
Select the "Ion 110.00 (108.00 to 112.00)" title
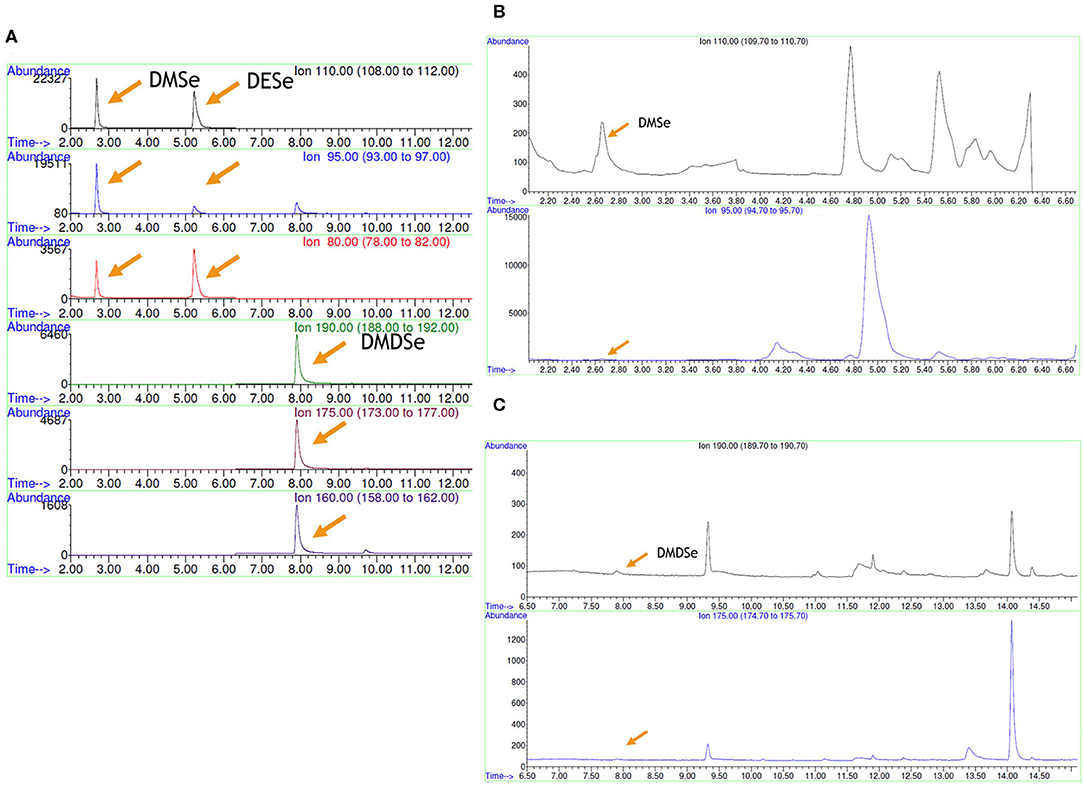pos(376,71)
